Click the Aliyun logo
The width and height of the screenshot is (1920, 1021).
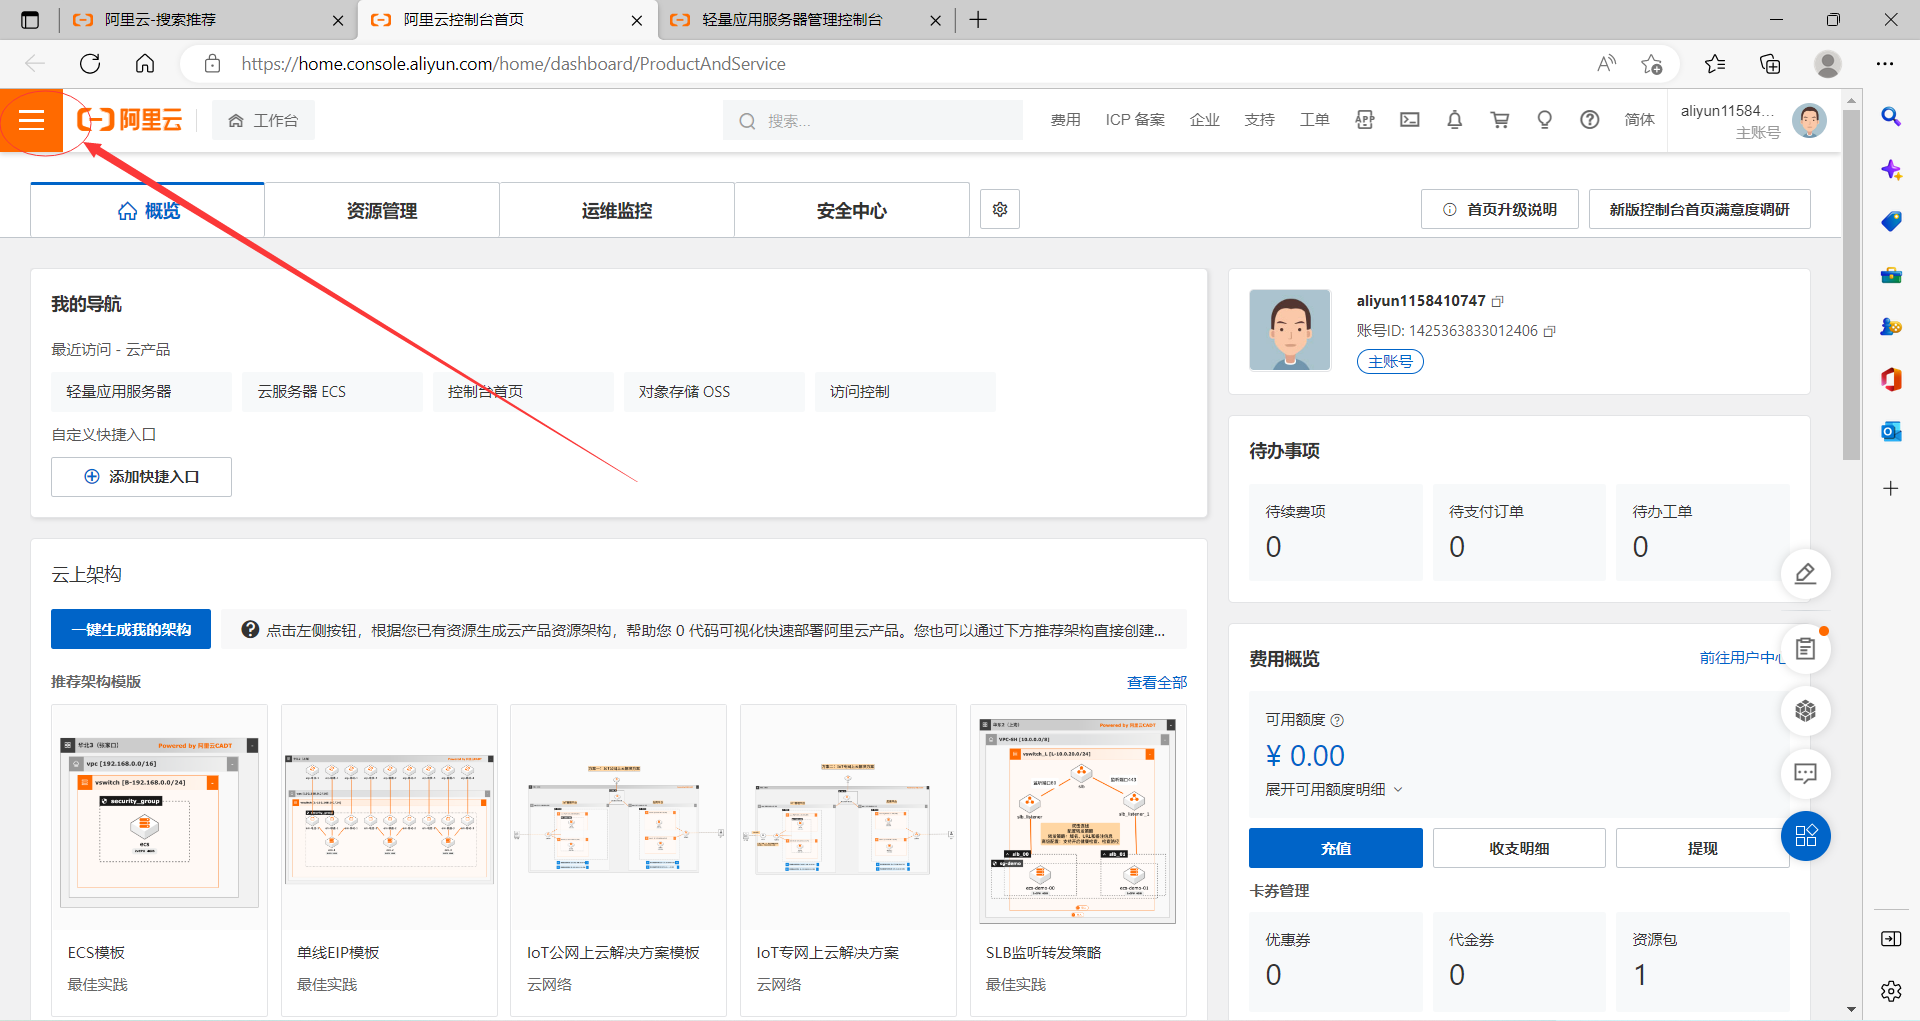(x=130, y=120)
